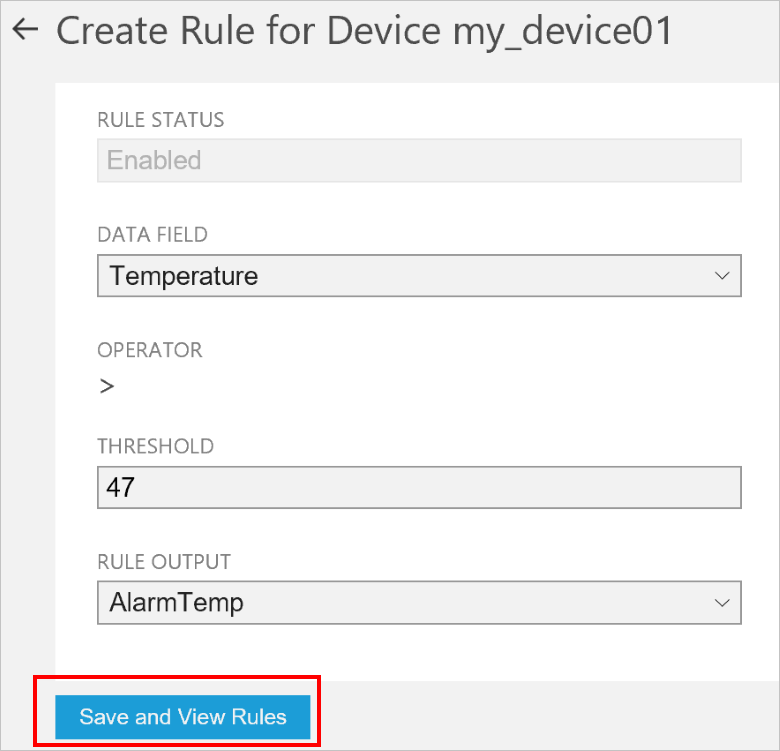The height and width of the screenshot is (751, 780).
Task: Click the RULE STATUS label
Action: 160,120
